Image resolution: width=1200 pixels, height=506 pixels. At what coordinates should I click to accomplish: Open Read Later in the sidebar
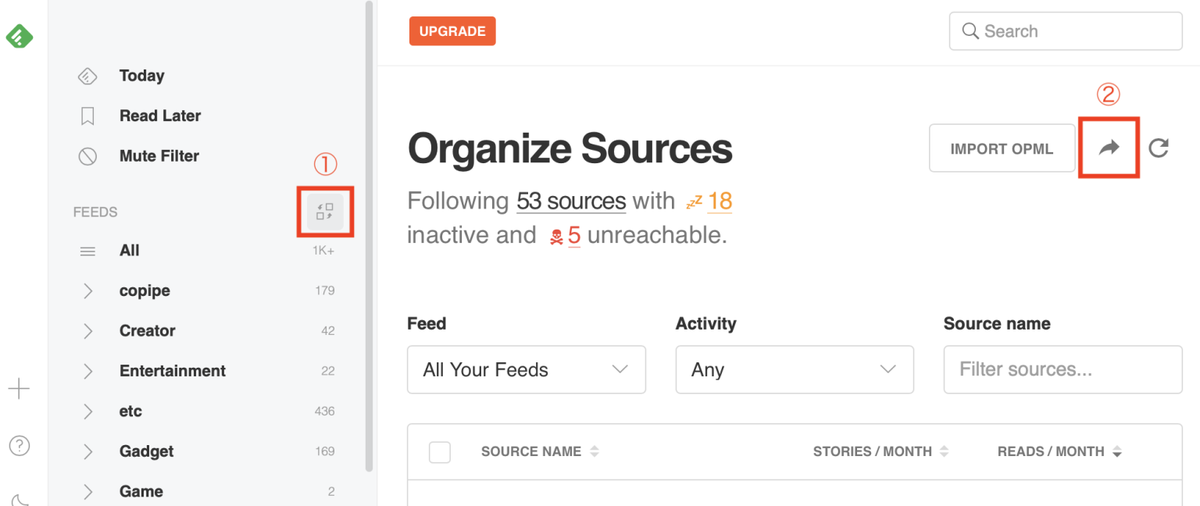coord(159,116)
